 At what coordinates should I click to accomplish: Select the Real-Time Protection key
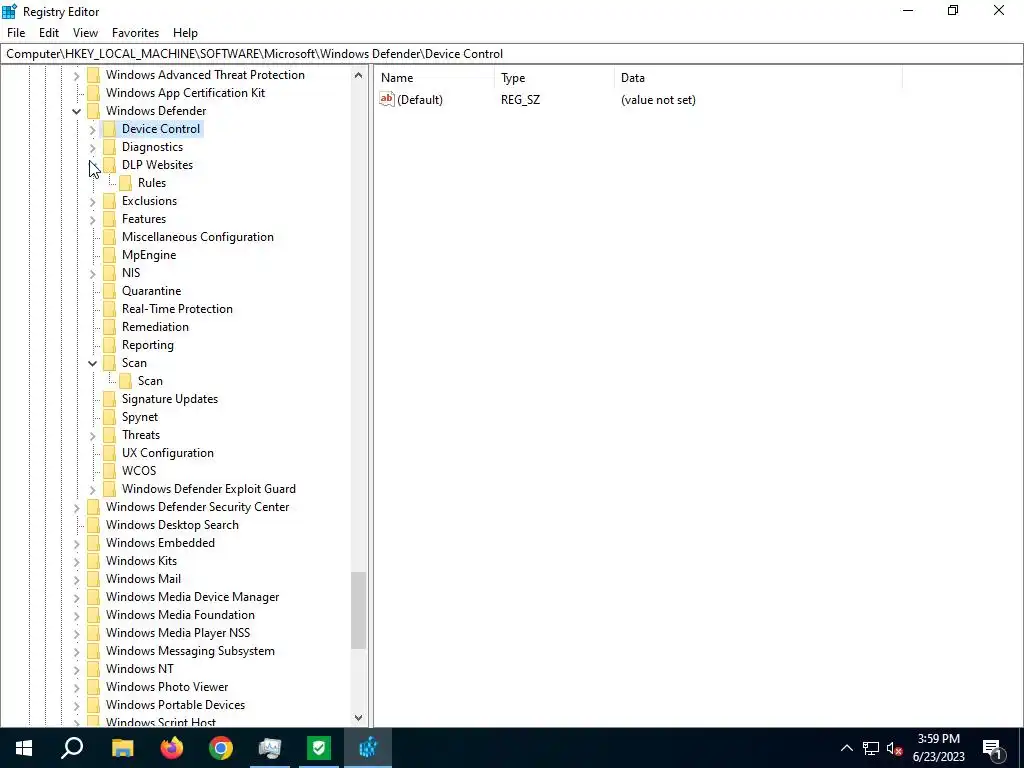177,309
